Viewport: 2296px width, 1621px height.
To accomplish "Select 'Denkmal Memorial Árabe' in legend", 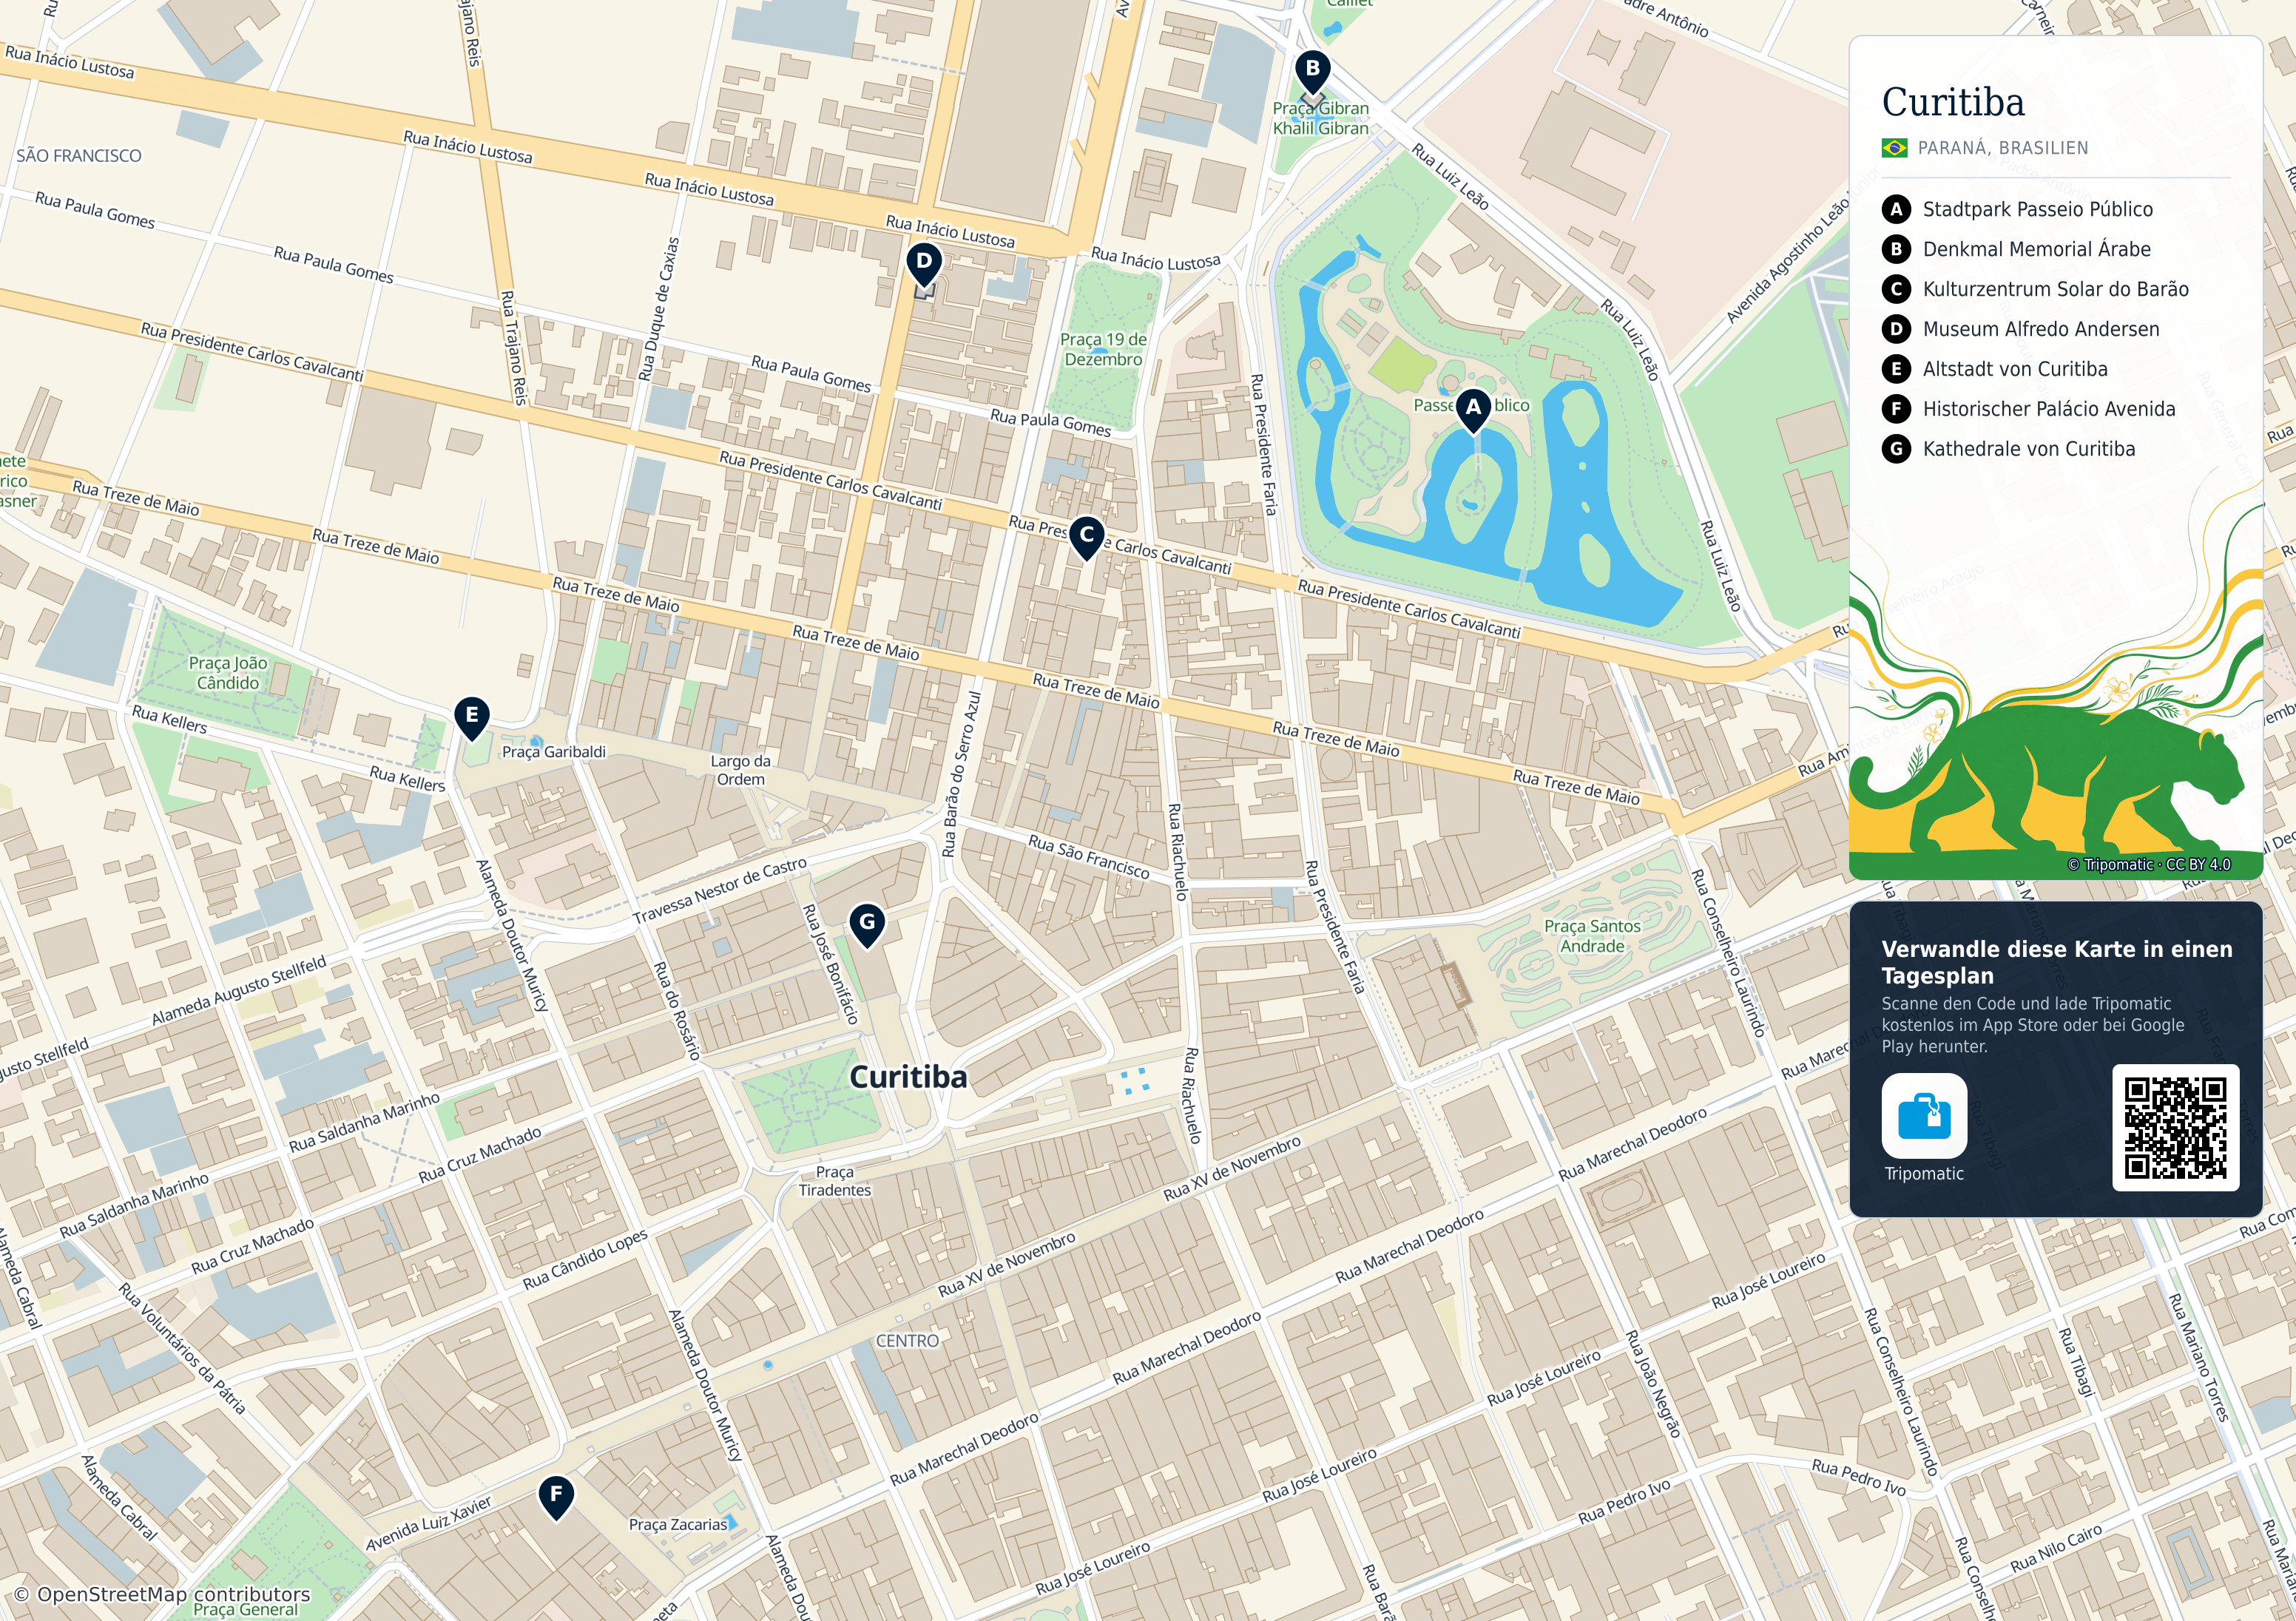I will click(2036, 249).
